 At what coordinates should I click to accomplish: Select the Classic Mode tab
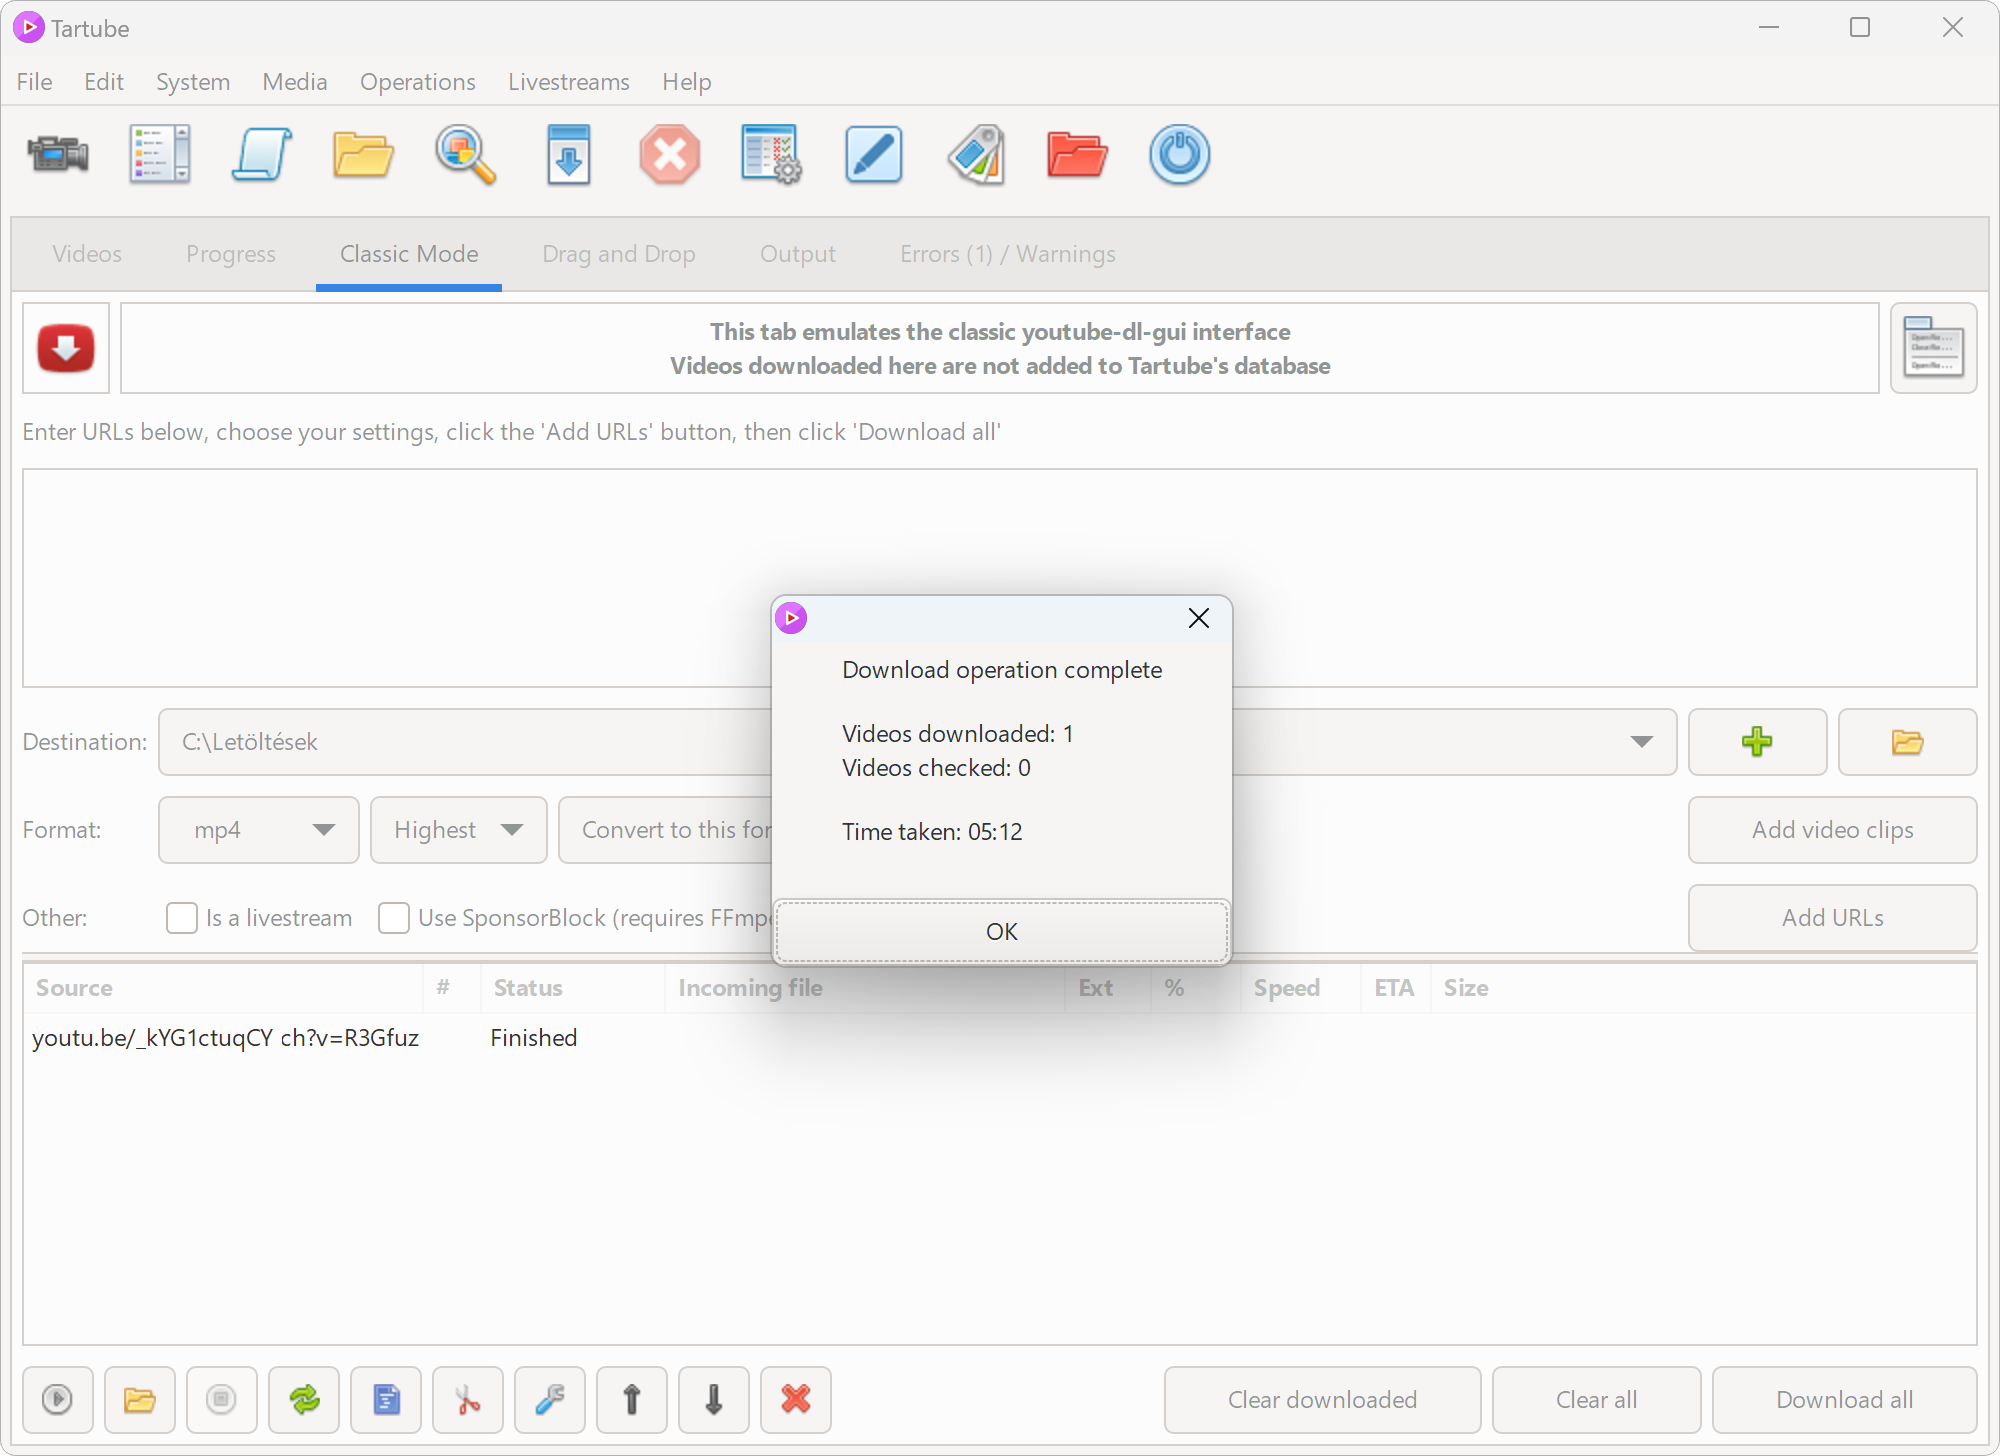[x=409, y=254]
